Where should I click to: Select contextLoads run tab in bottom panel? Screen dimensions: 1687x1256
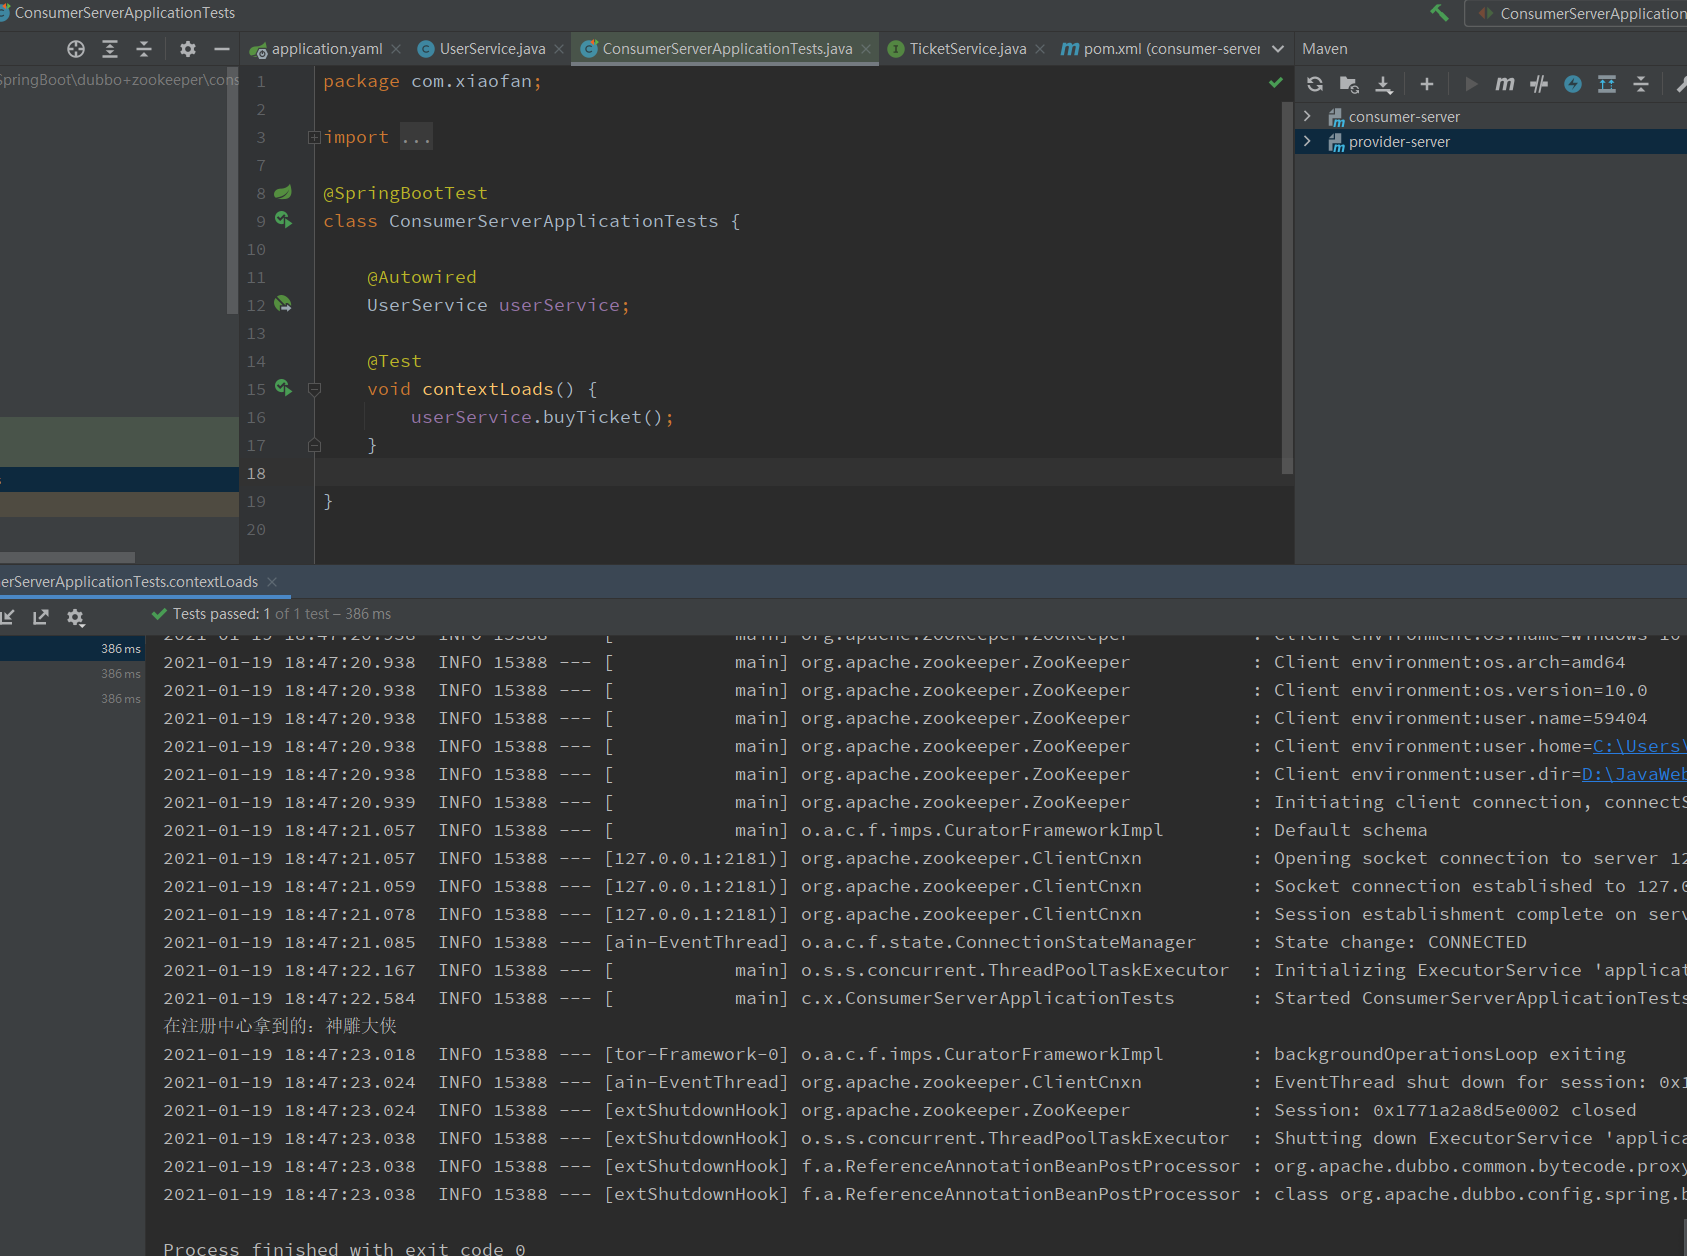tap(129, 582)
